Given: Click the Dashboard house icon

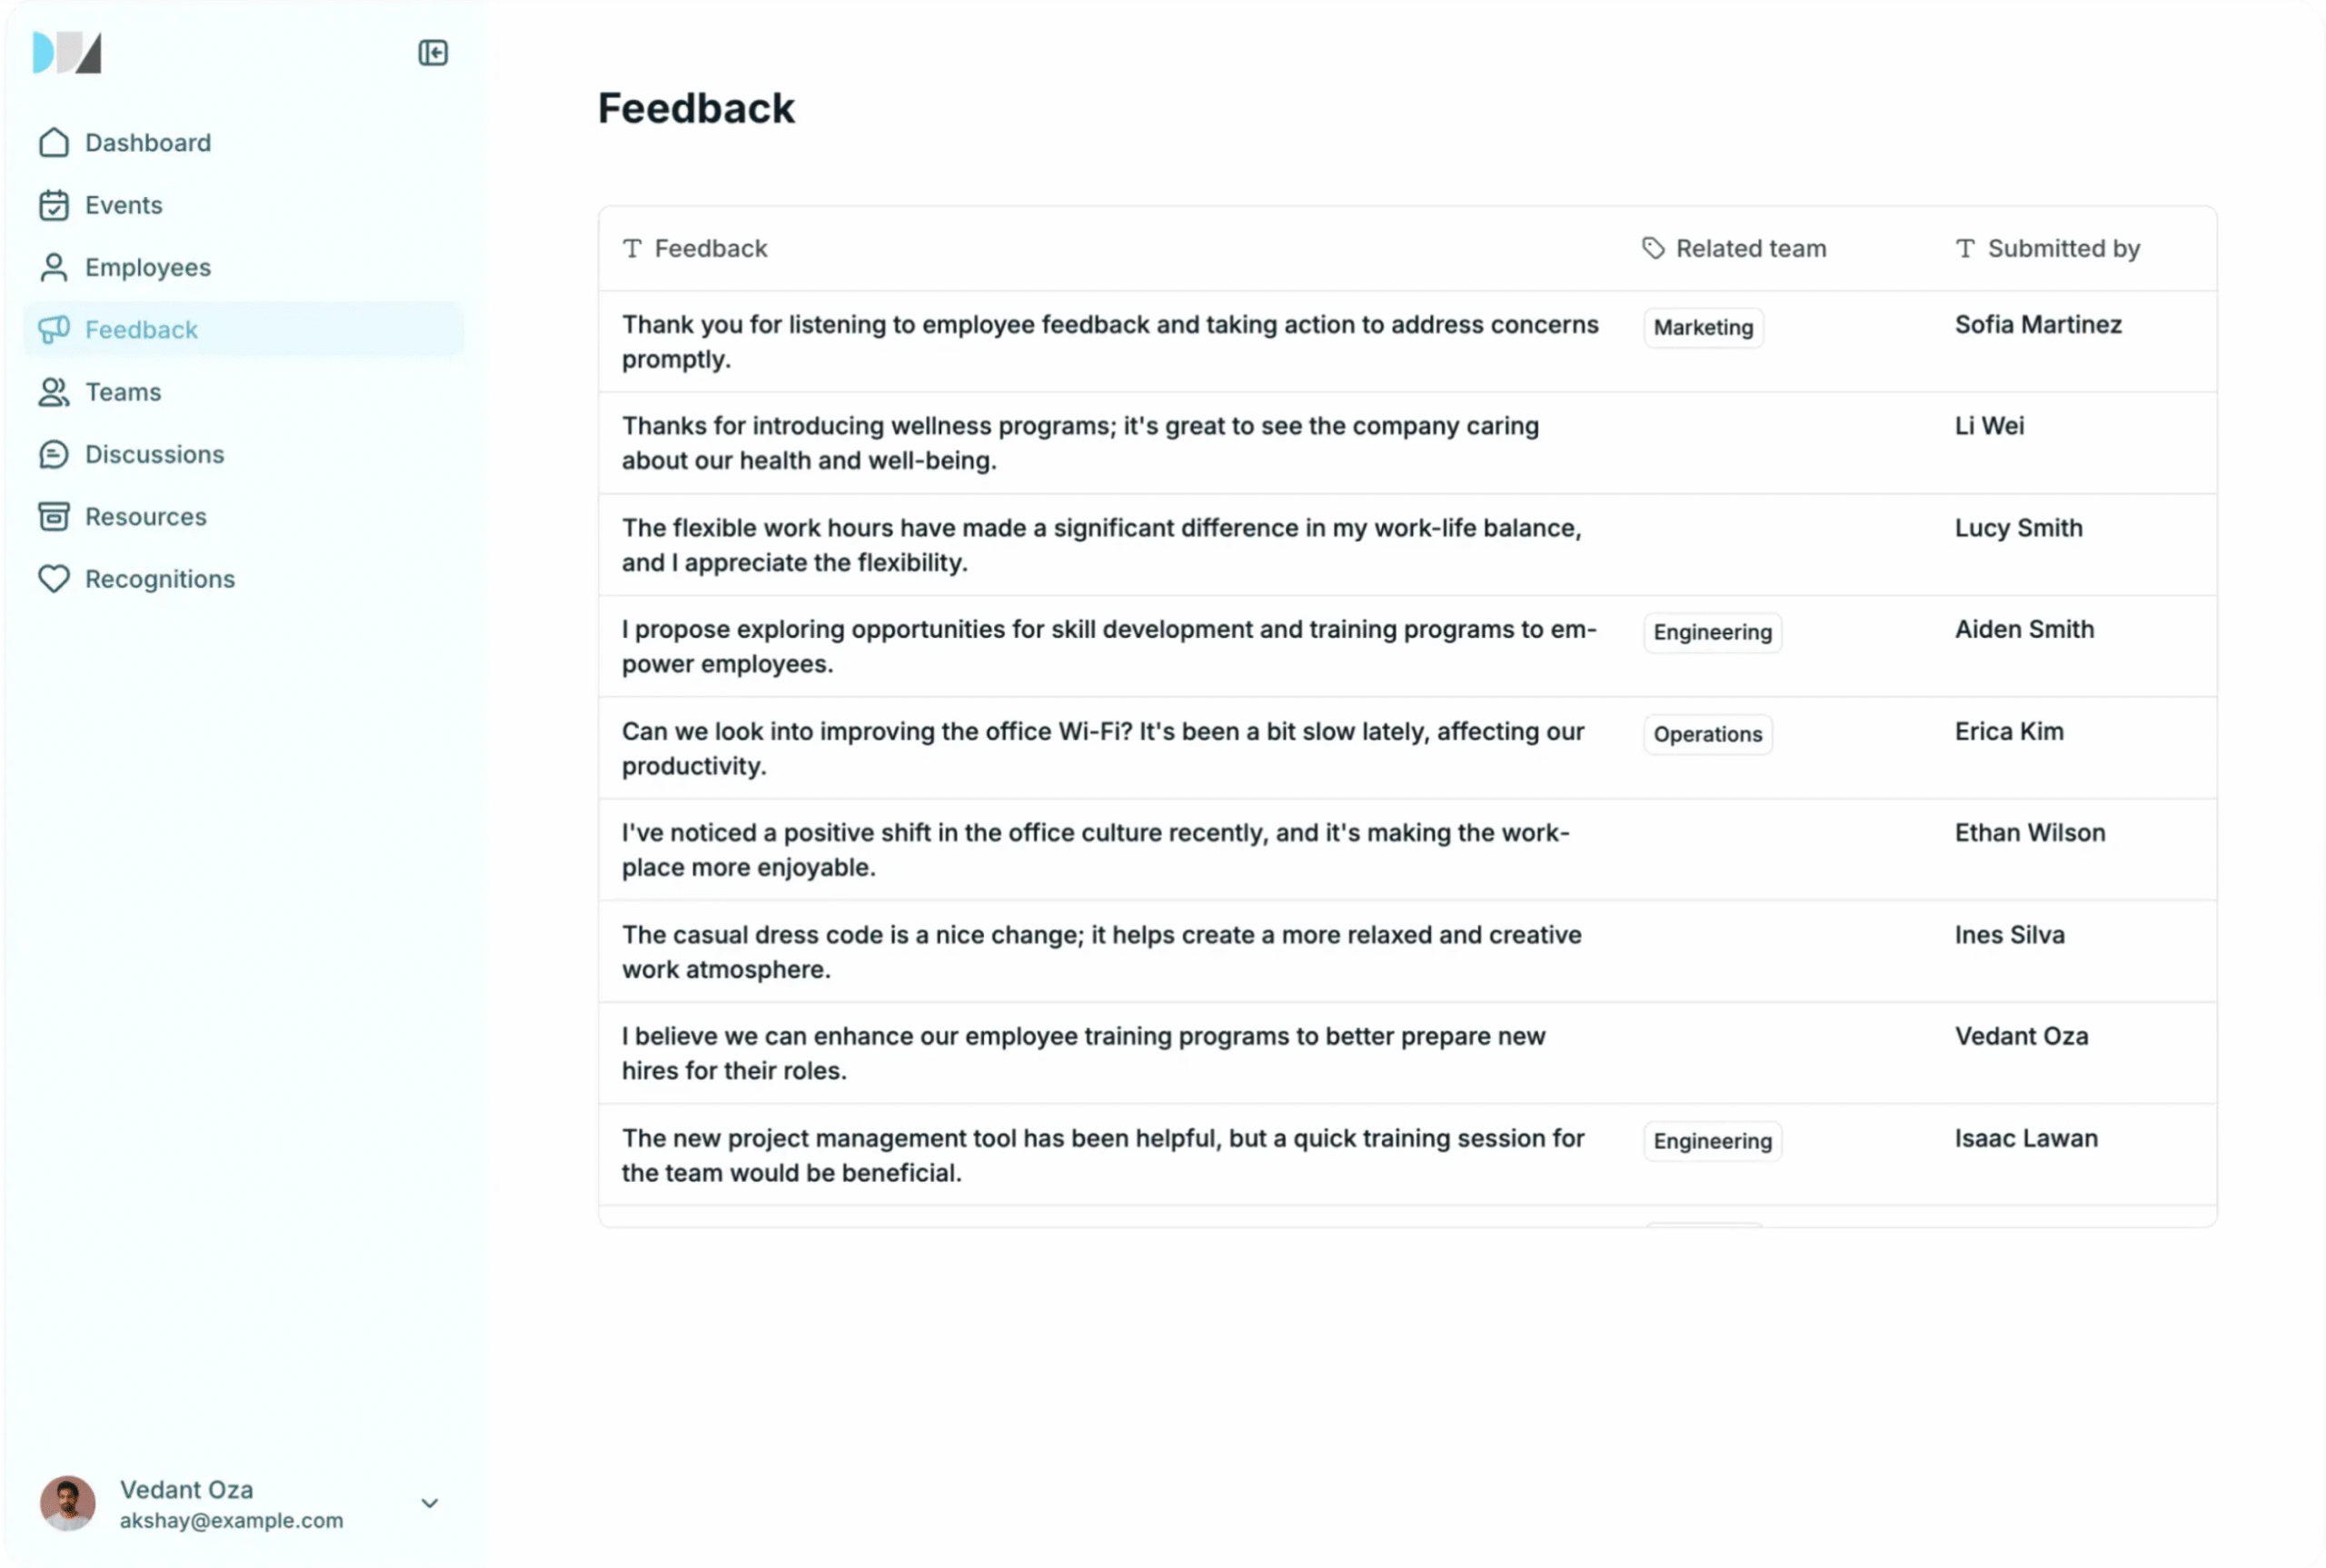Looking at the screenshot, I should [x=54, y=143].
